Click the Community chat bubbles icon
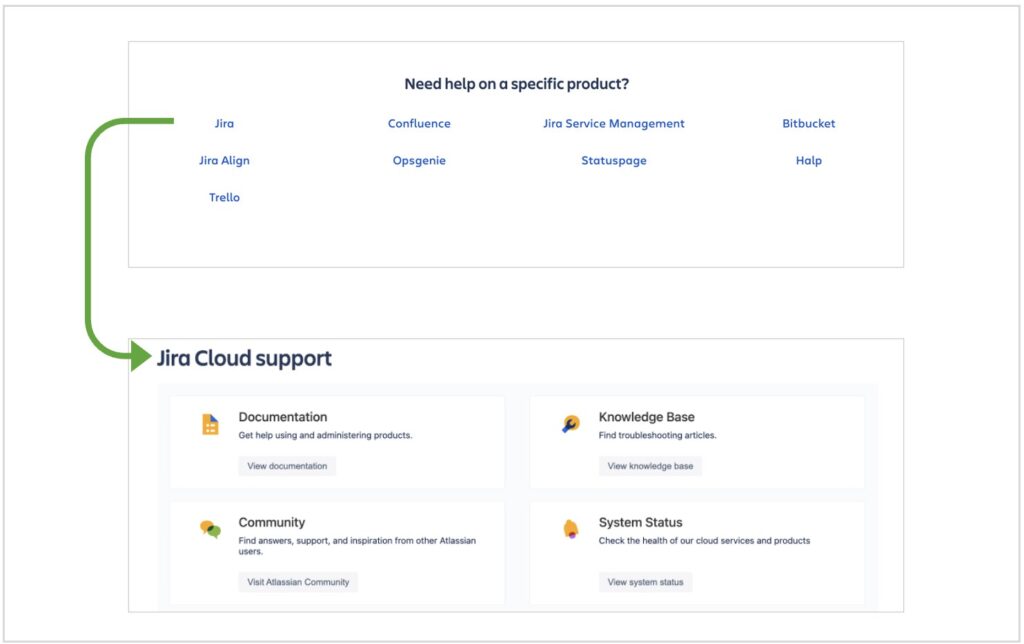The height and width of the screenshot is (644, 1024). (210, 529)
